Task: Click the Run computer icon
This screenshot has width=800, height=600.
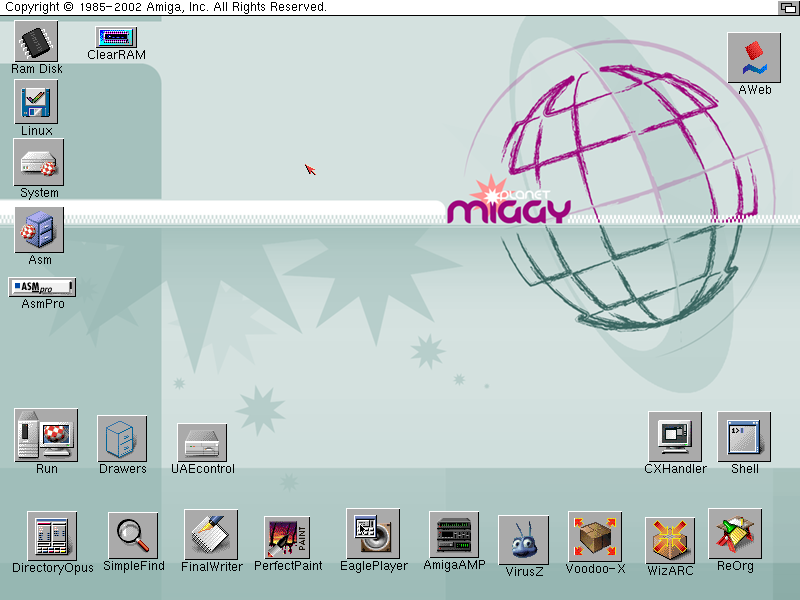Action: coord(46,435)
